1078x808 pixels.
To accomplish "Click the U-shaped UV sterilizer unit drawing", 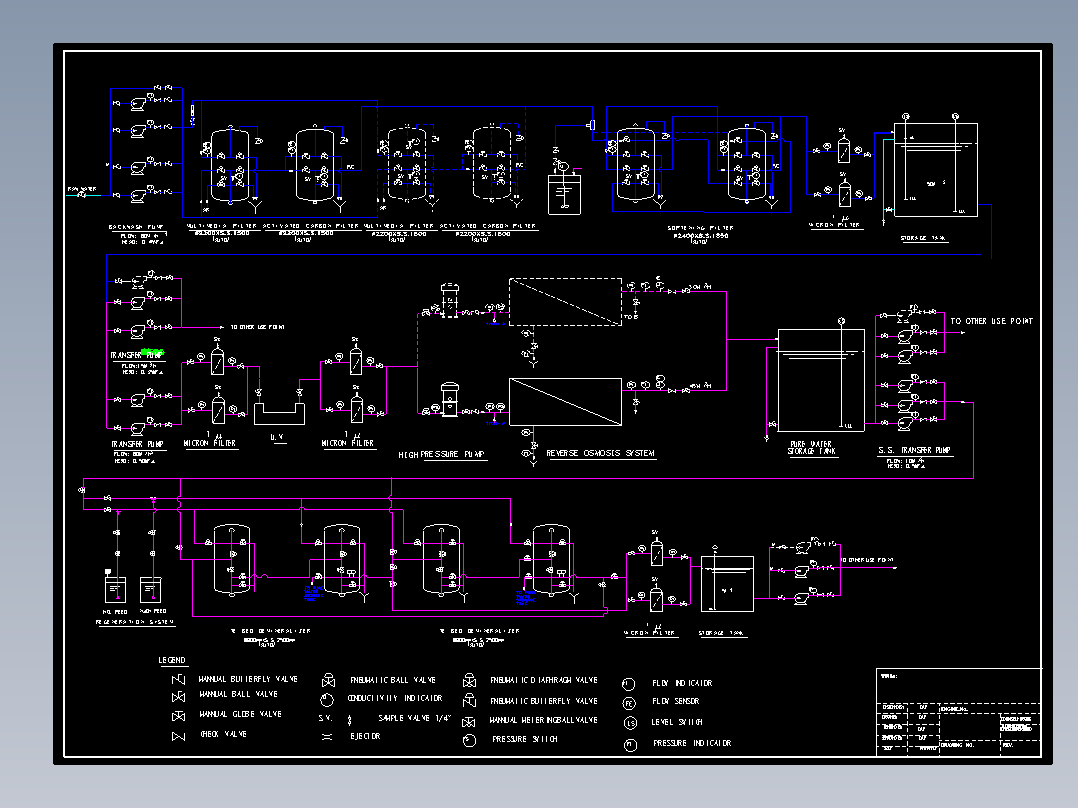I will [279, 413].
